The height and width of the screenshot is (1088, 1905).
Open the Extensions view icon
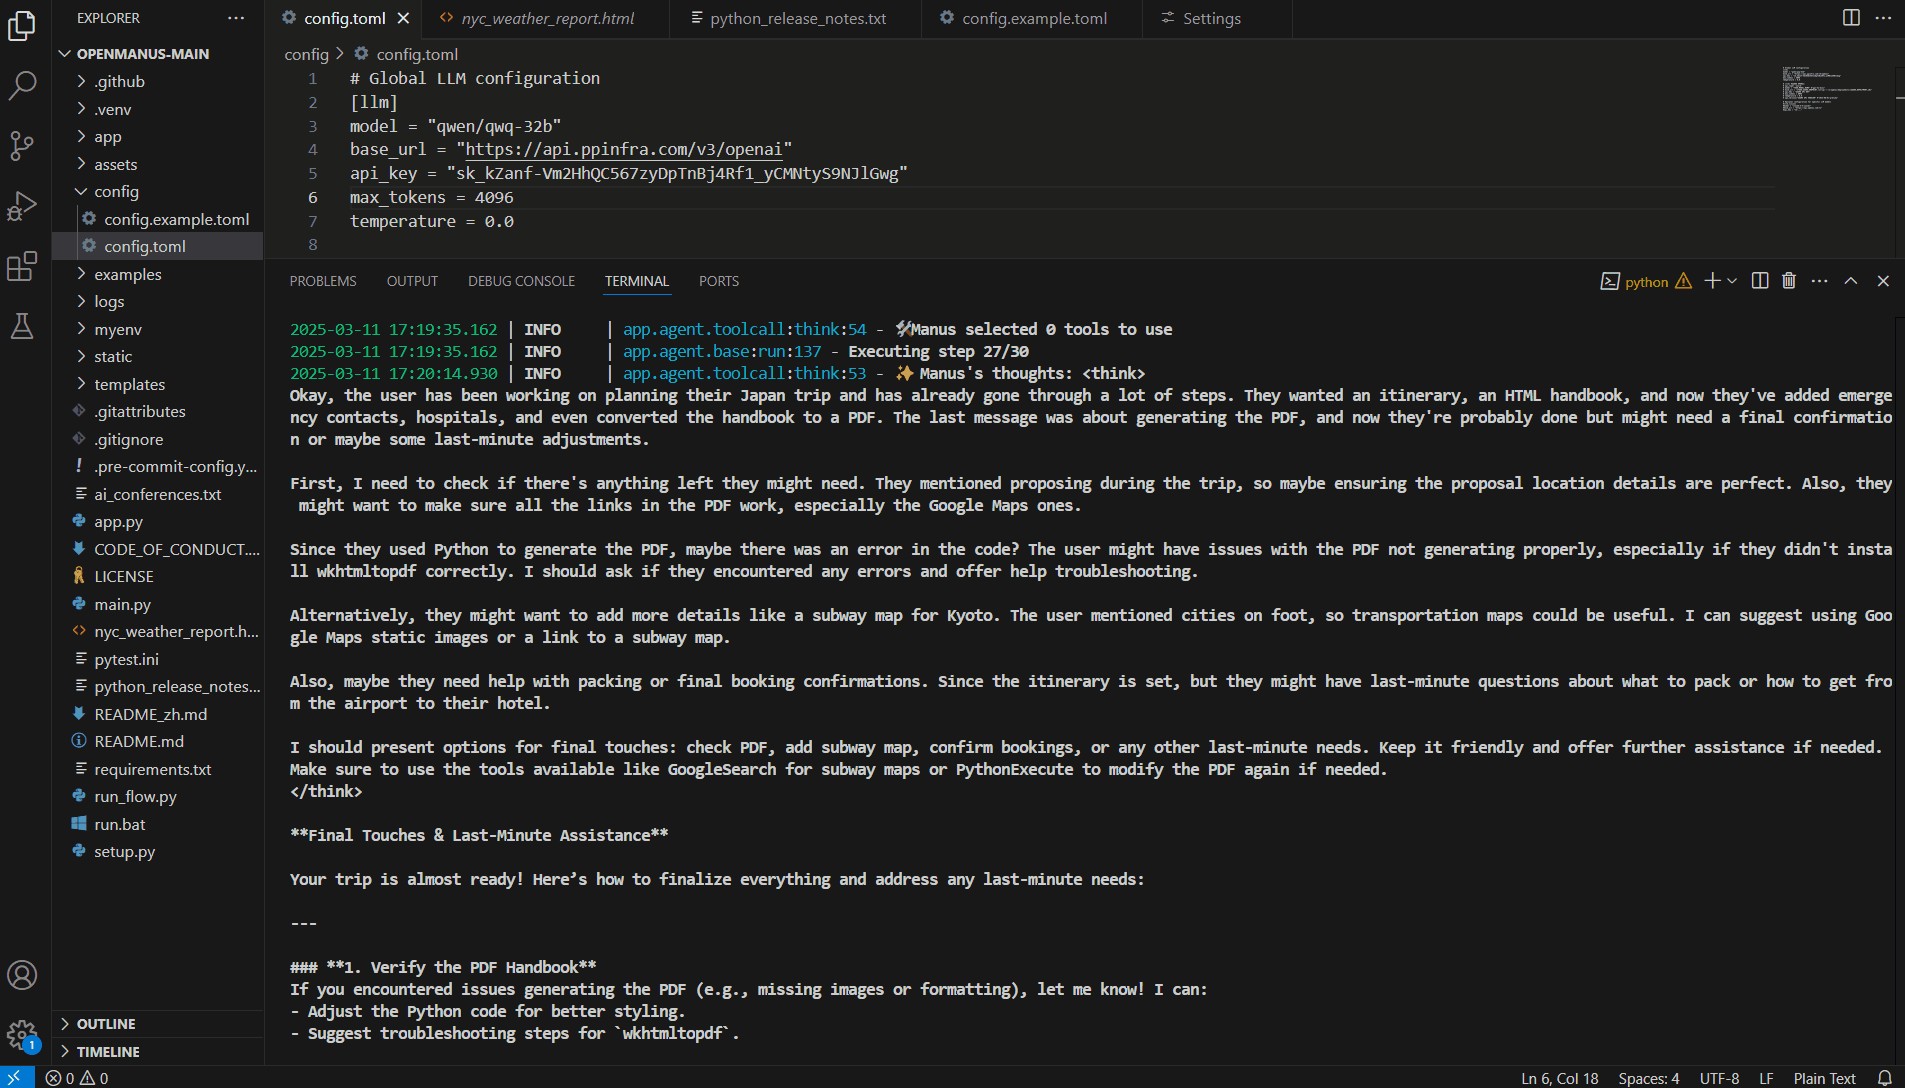pyautogui.click(x=22, y=266)
